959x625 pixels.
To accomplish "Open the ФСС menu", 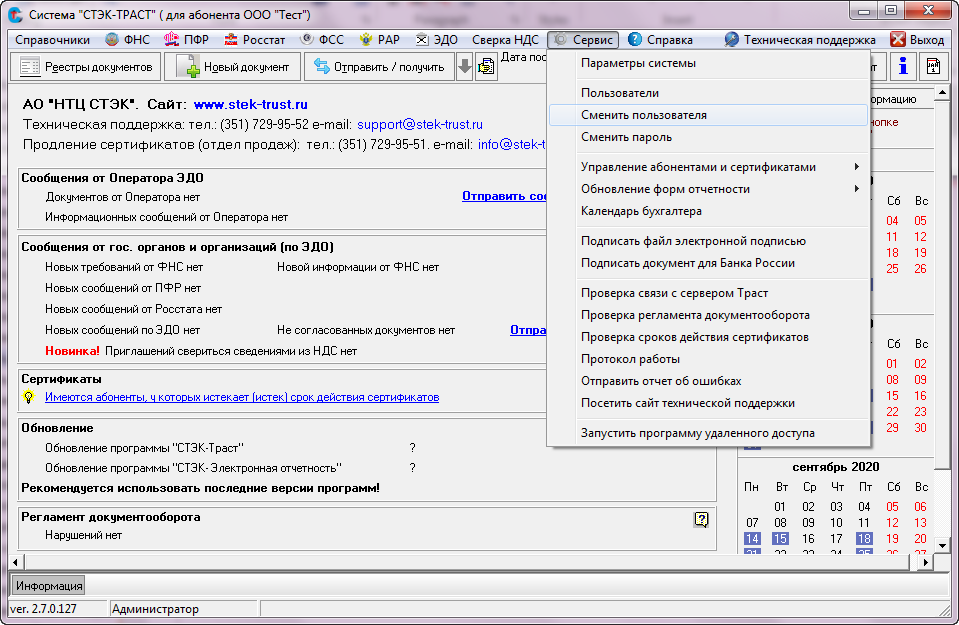I will 322,40.
